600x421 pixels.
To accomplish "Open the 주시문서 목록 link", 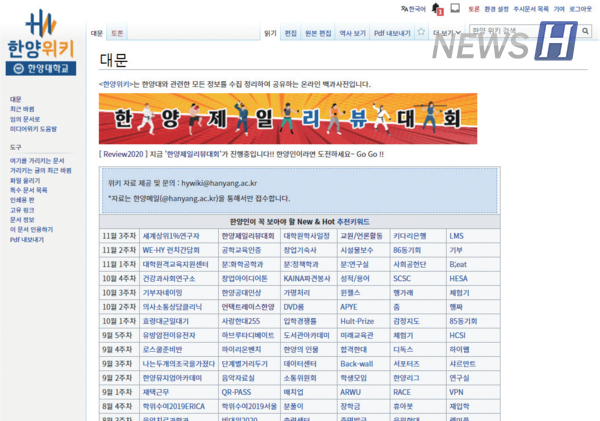I will click(x=531, y=9).
